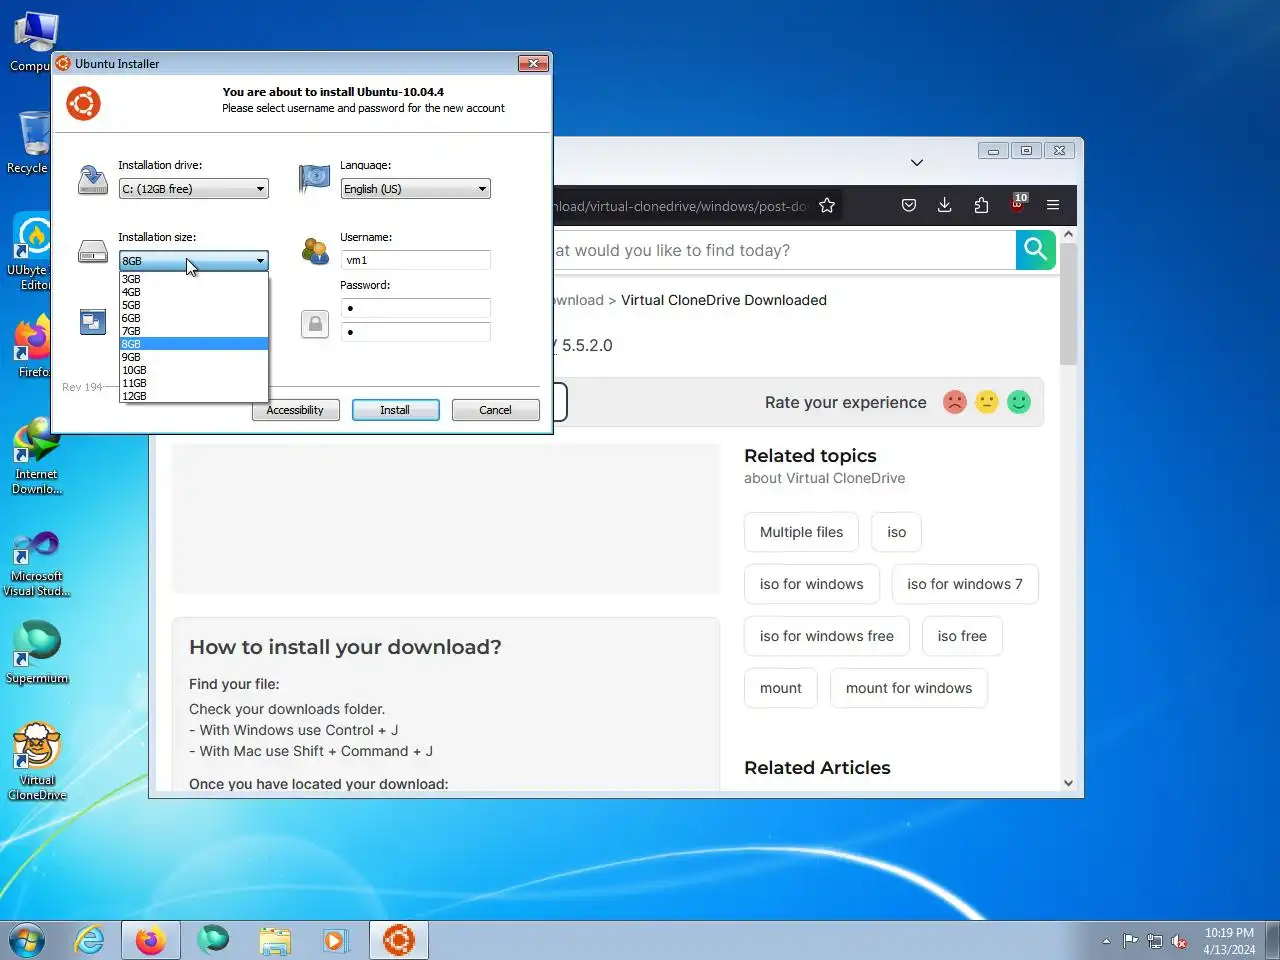
Task: Open the Windows Start menu orb
Action: (27, 940)
